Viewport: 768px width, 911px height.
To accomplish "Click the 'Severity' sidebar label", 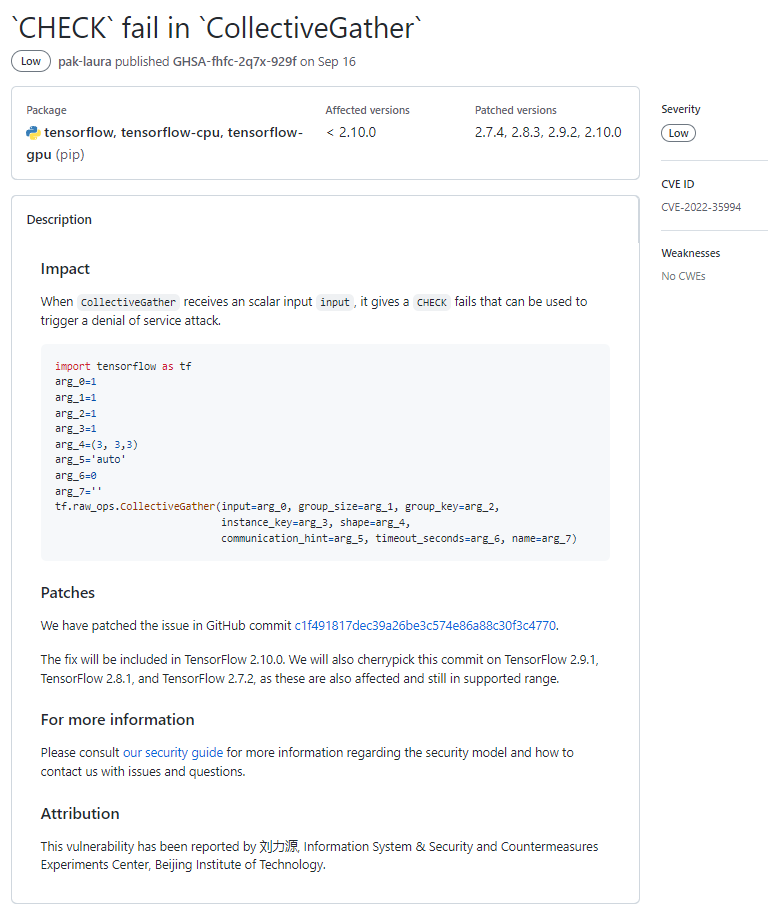I will pos(681,109).
